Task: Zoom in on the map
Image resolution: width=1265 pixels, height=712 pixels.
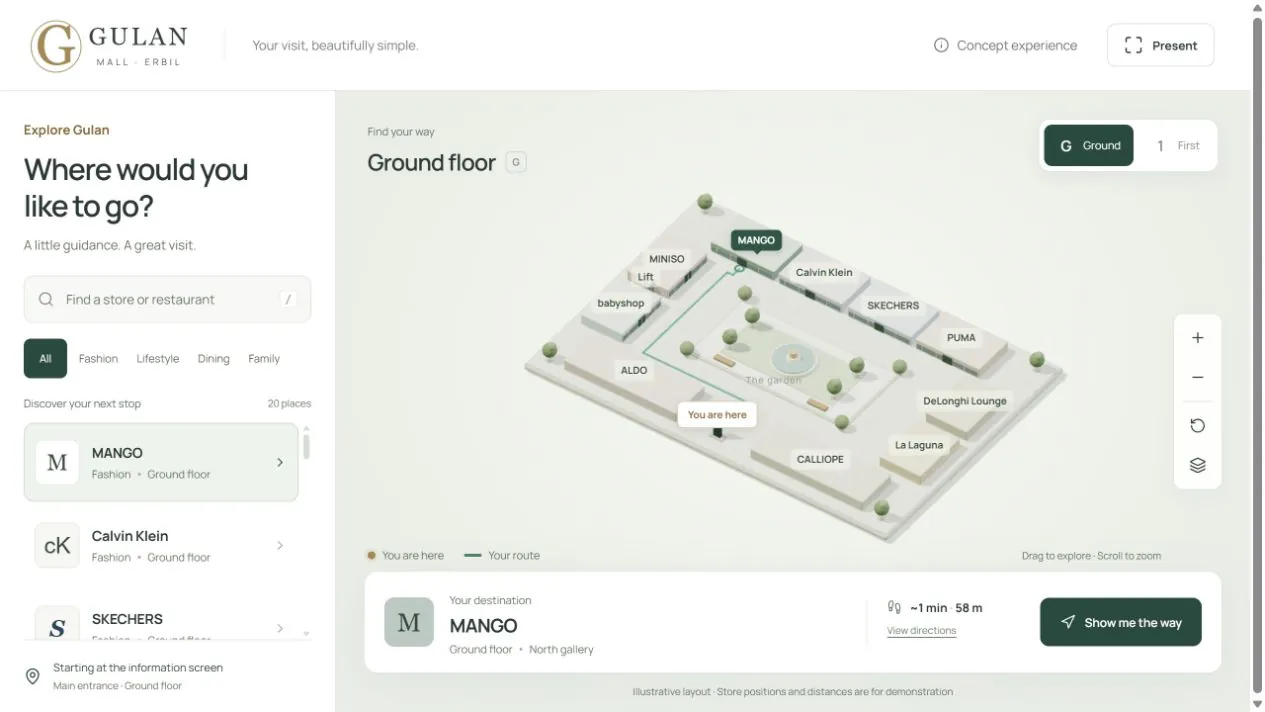Action: pyautogui.click(x=1197, y=338)
